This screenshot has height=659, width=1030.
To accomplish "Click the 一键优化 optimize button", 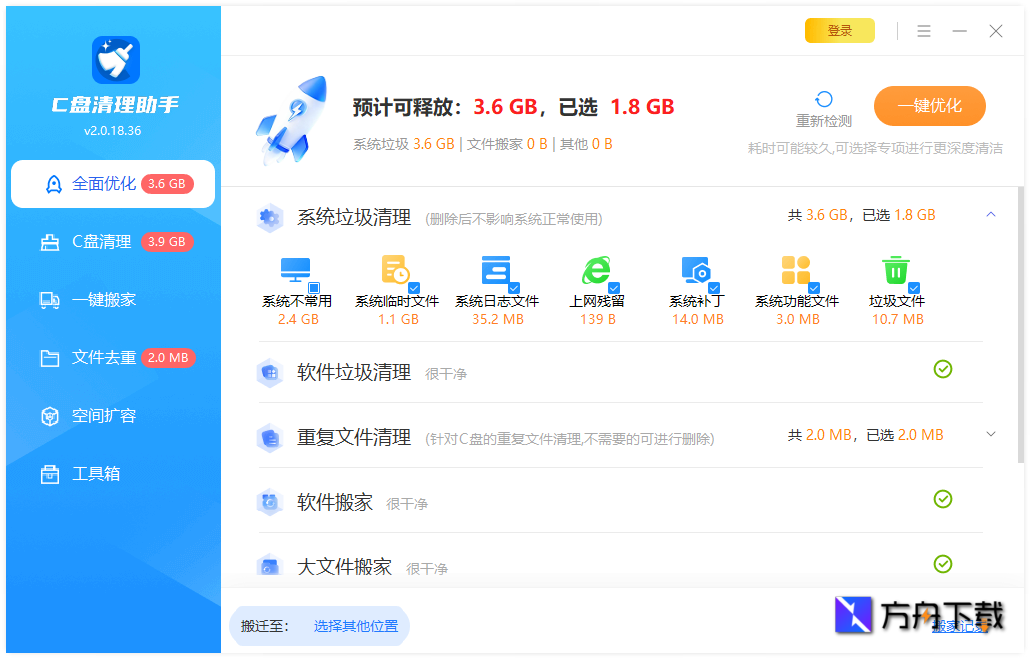I will click(x=929, y=106).
